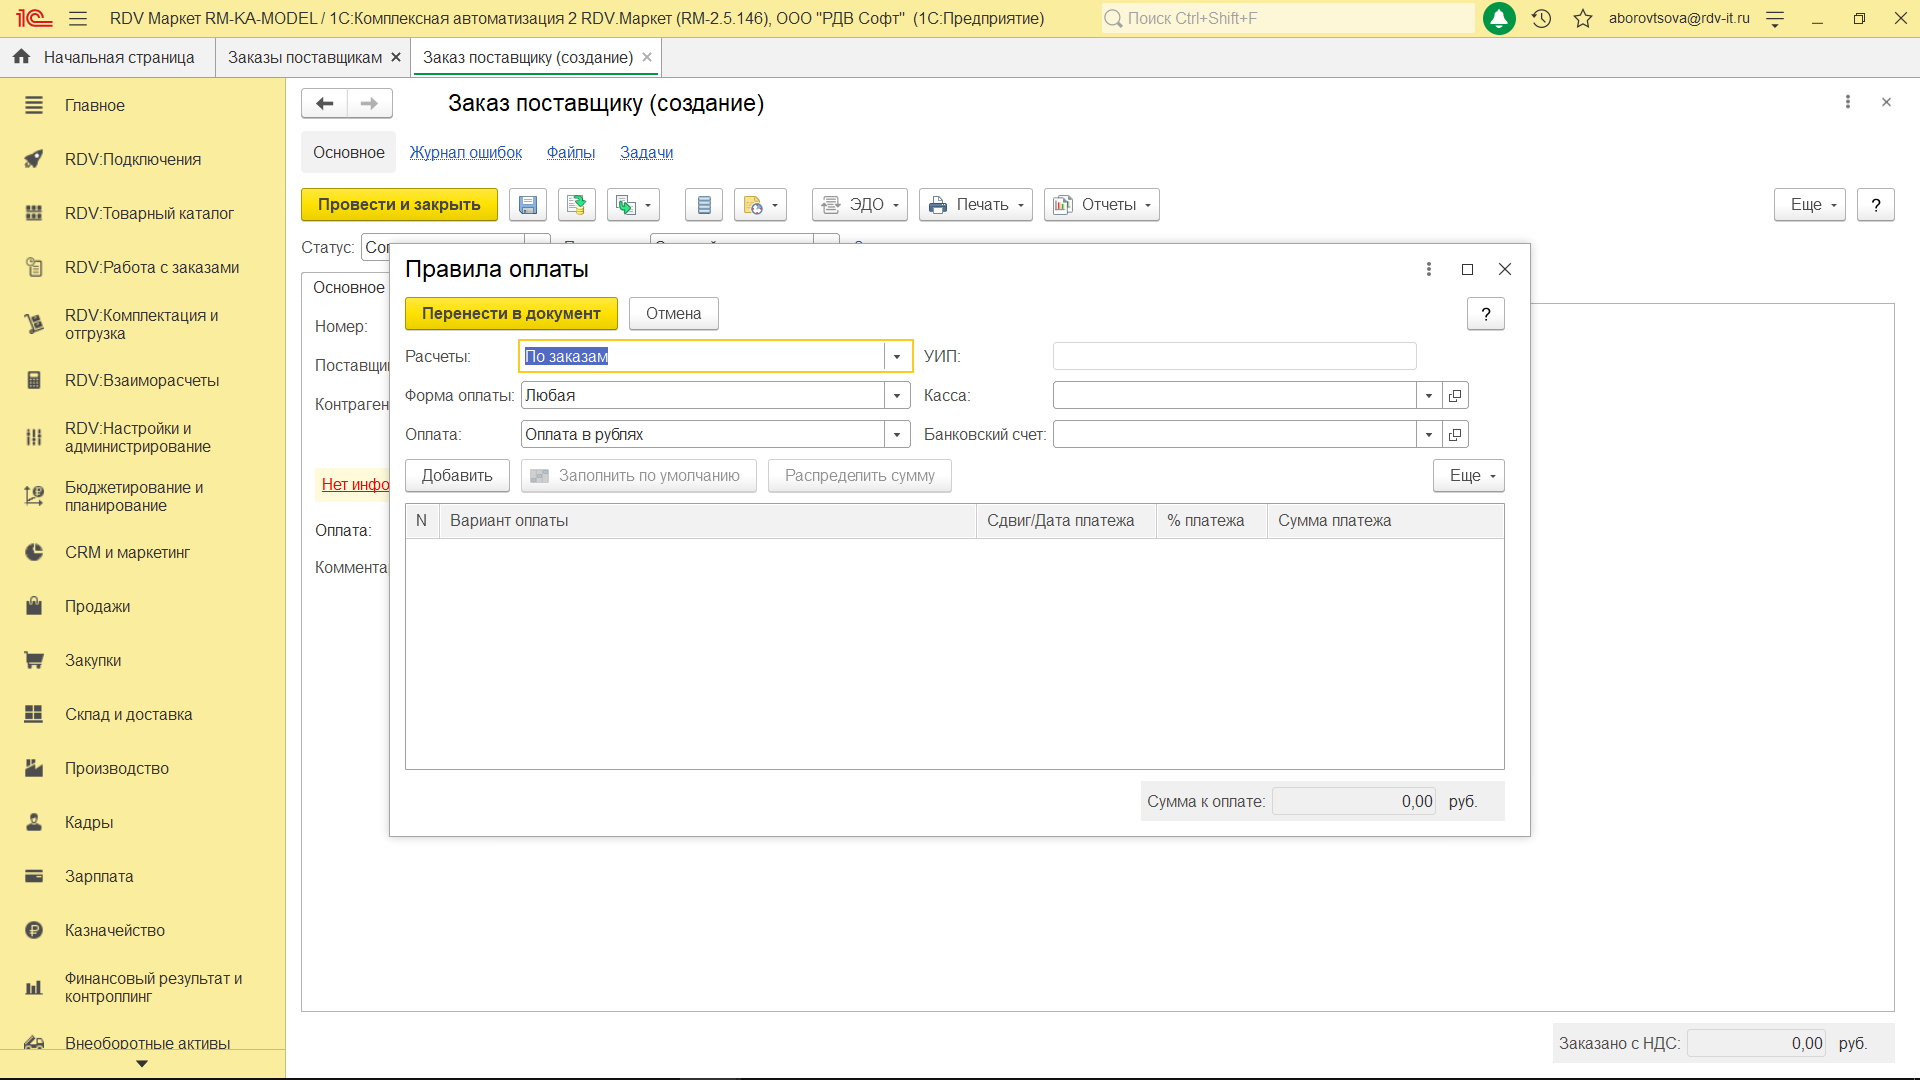Open the history clock icon
This screenshot has height=1080, width=1920.
(1541, 18)
